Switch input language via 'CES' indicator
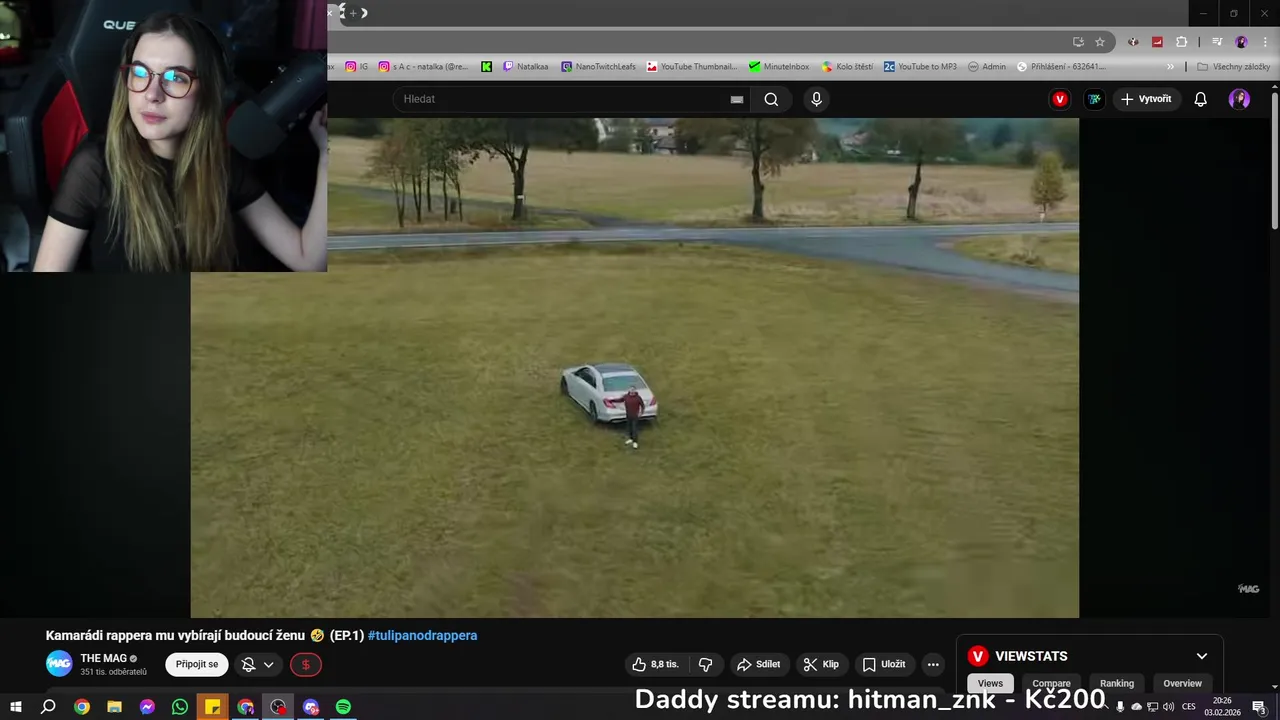Image resolution: width=1280 pixels, height=720 pixels. (x=1189, y=707)
